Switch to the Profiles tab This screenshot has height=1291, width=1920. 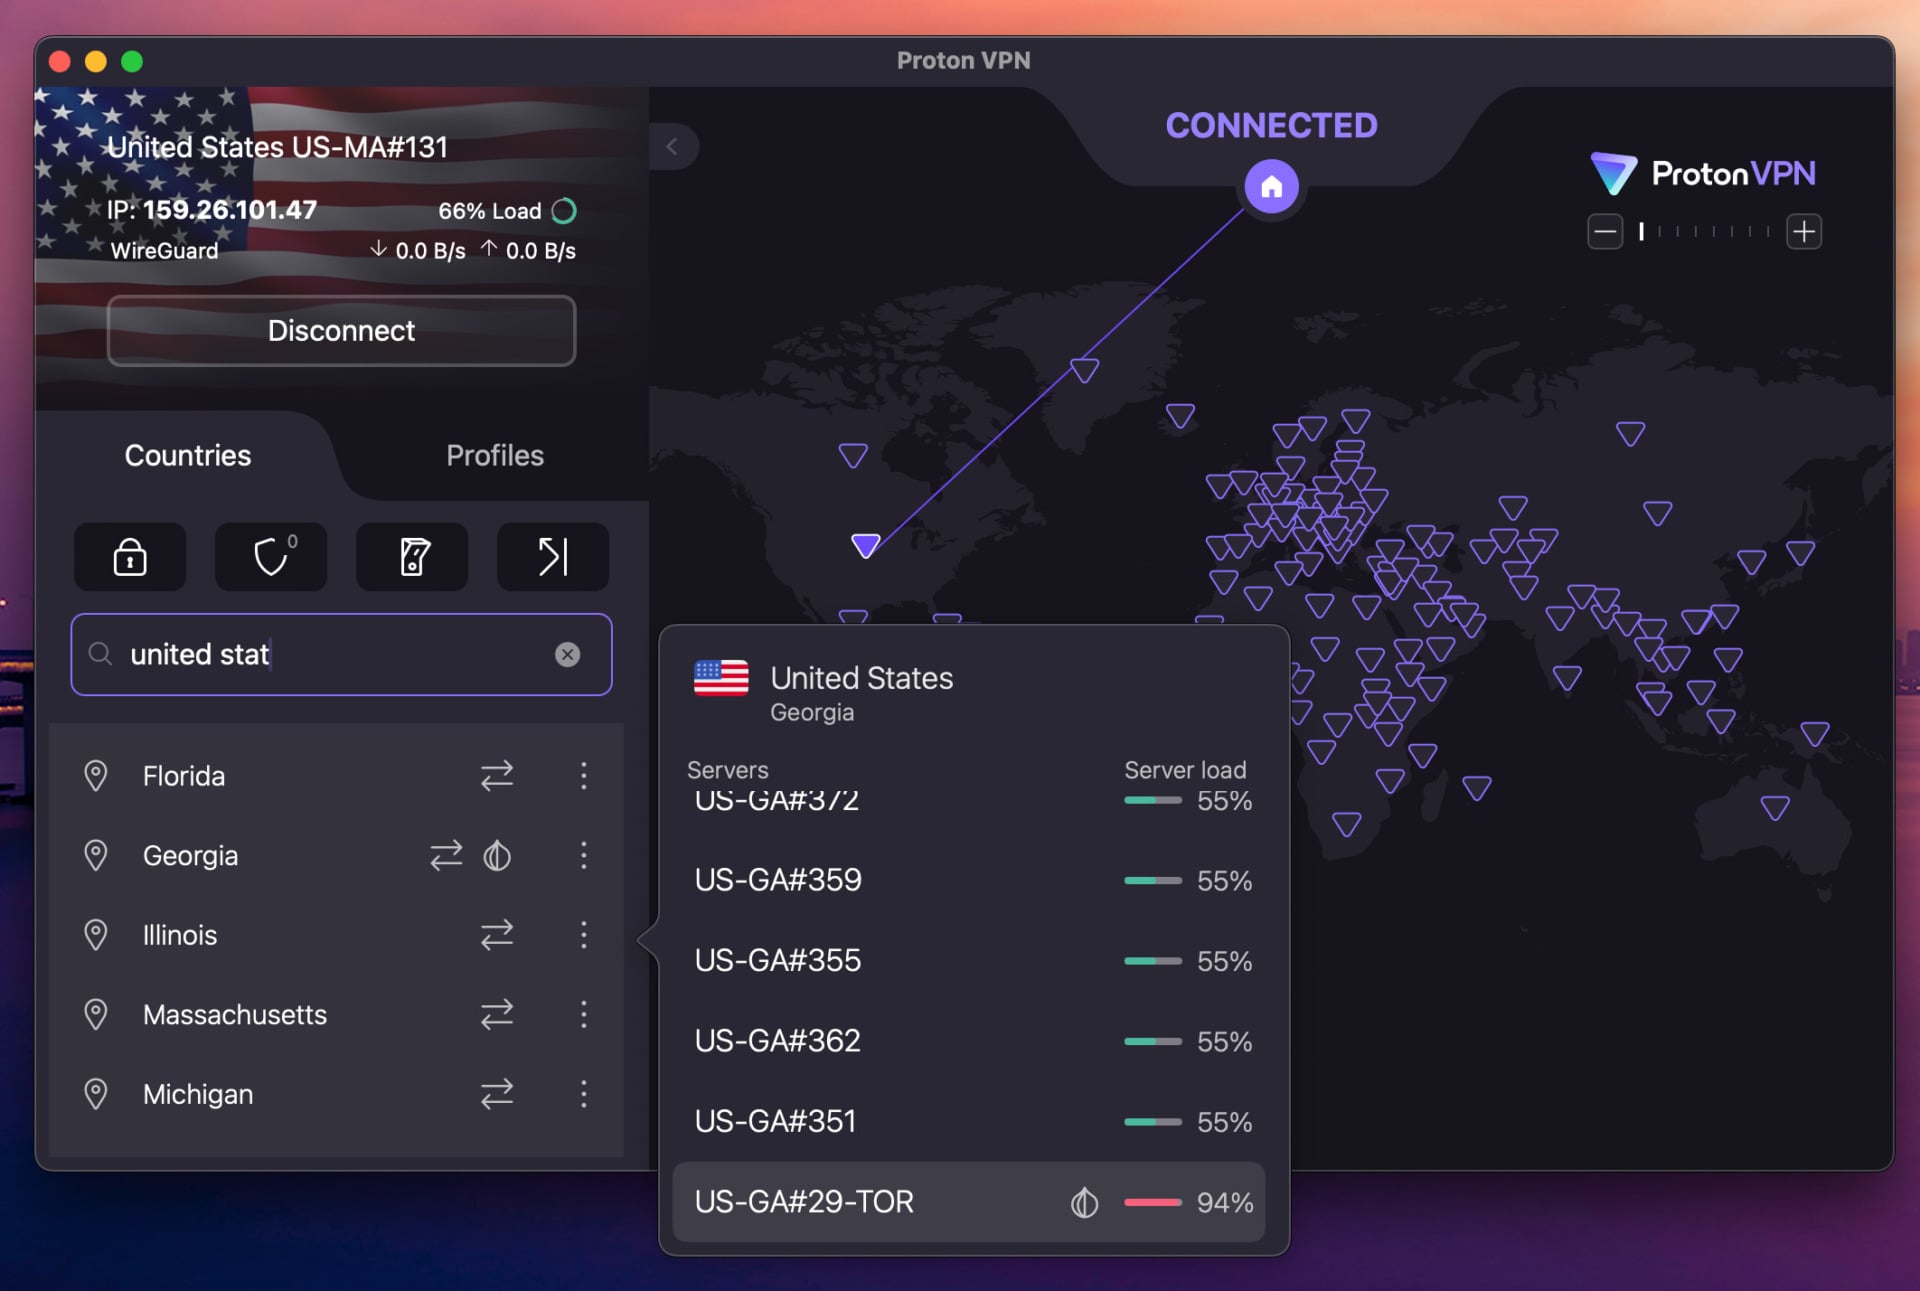[x=495, y=455]
